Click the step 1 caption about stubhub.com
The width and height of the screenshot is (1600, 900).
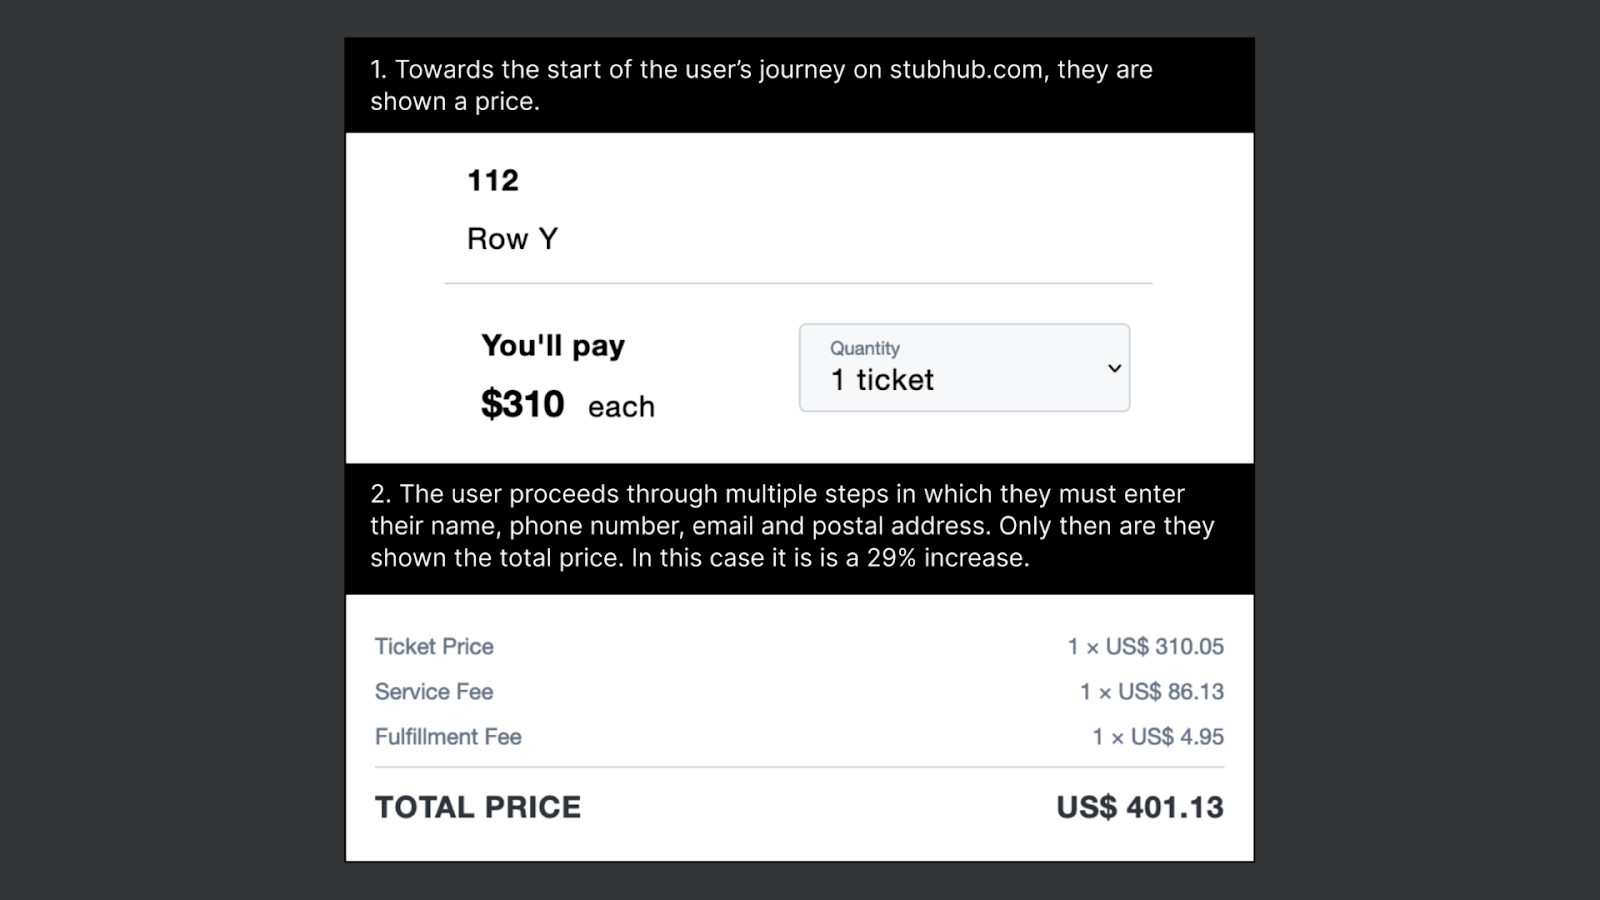(761, 85)
